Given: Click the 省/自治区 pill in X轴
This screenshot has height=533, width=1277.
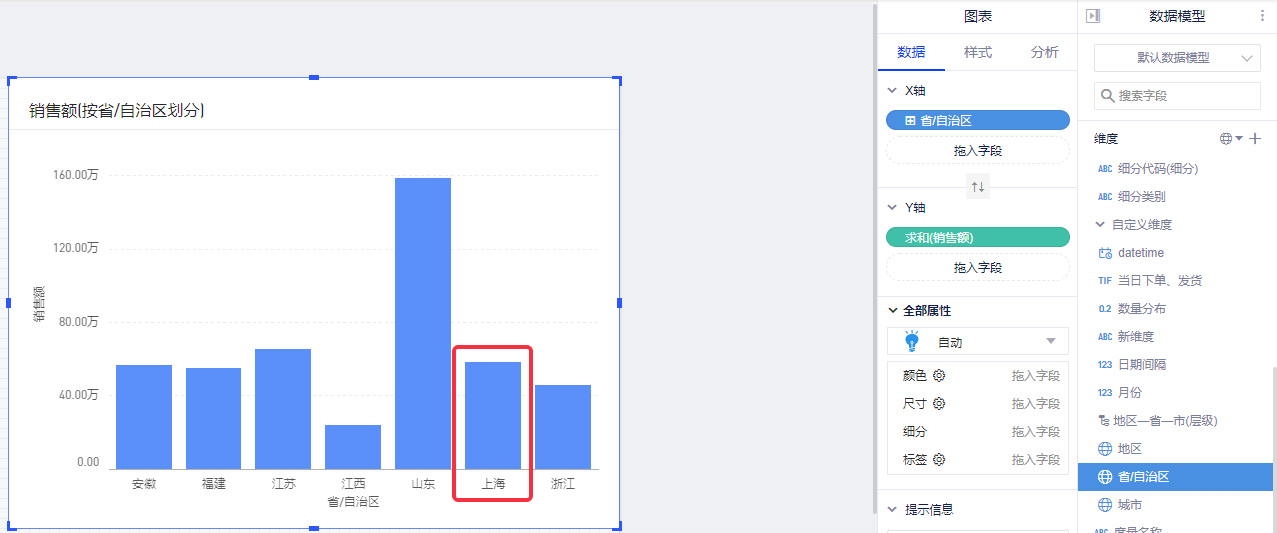Looking at the screenshot, I should tap(977, 120).
